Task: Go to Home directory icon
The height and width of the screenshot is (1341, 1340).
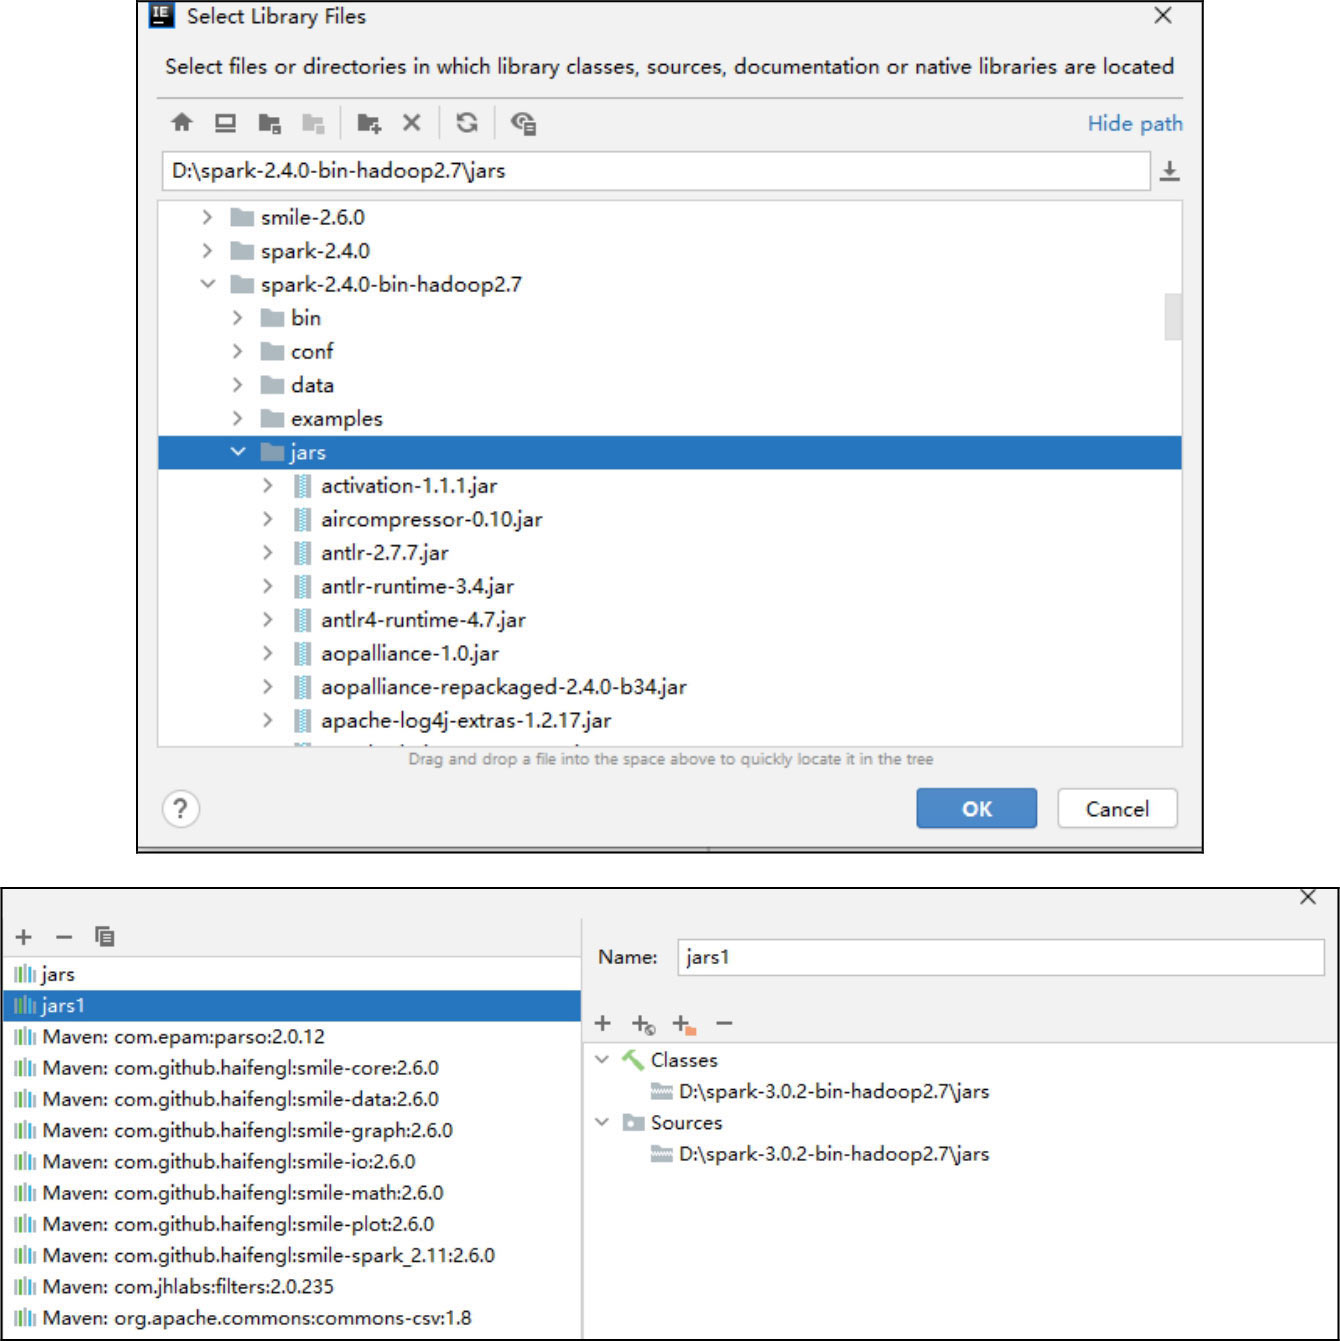Action: (181, 123)
